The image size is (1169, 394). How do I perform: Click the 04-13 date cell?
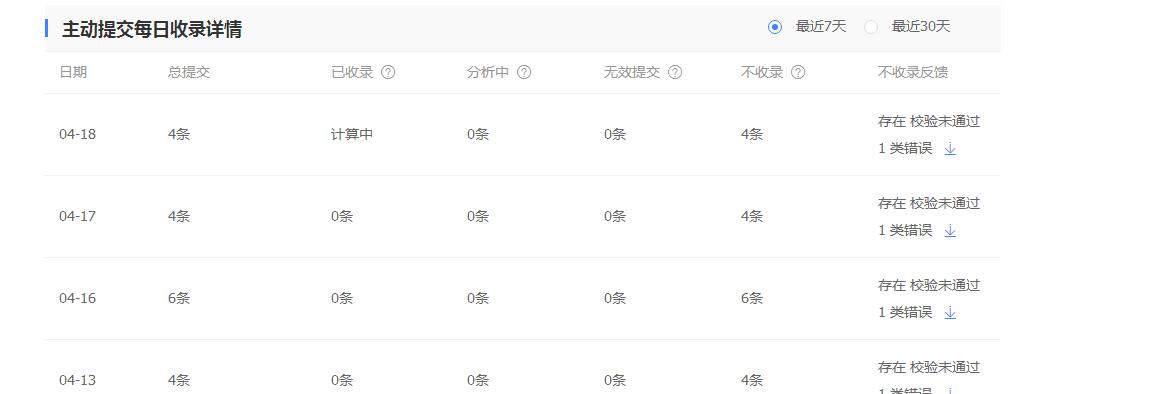click(x=78, y=381)
